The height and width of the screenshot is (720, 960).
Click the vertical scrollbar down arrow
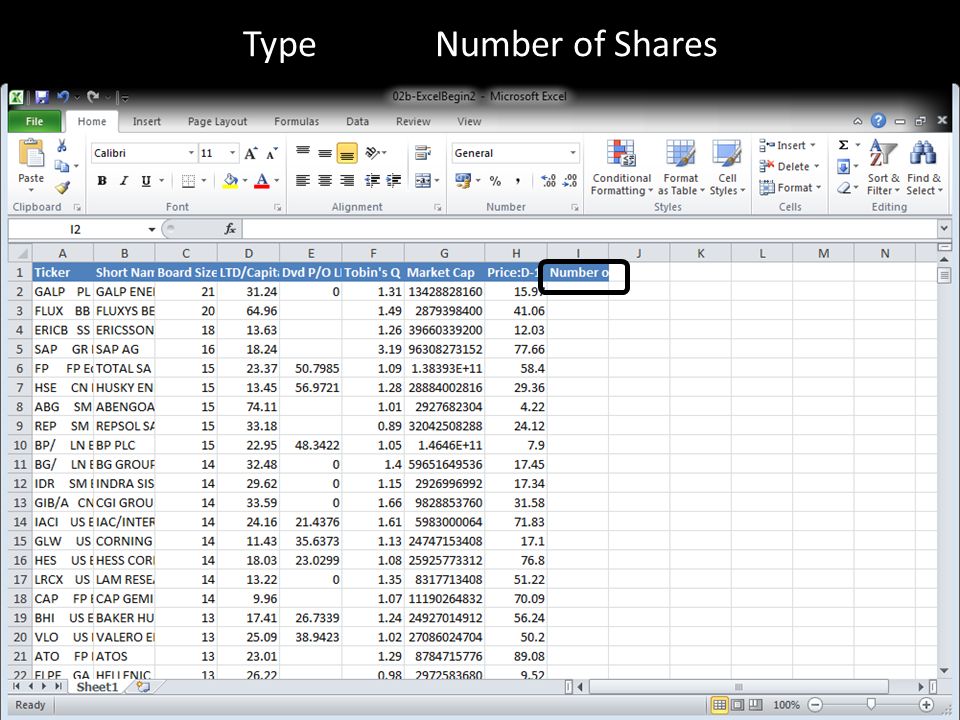pyautogui.click(x=943, y=671)
